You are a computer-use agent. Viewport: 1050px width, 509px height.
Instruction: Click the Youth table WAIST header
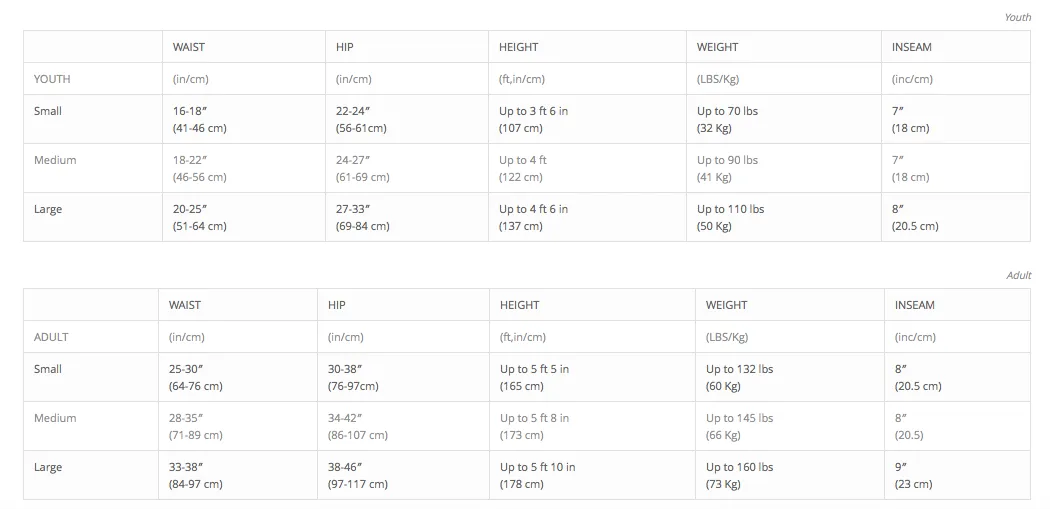pos(188,47)
